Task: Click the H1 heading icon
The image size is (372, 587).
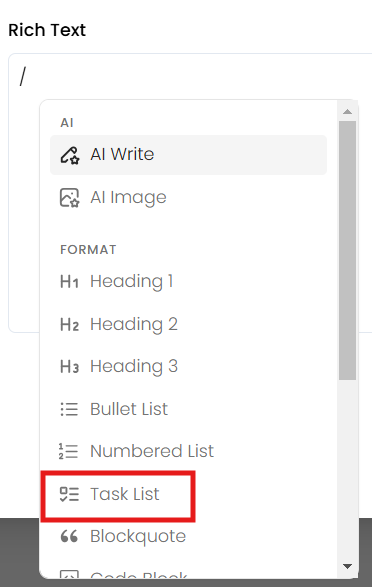Action: pos(70,282)
